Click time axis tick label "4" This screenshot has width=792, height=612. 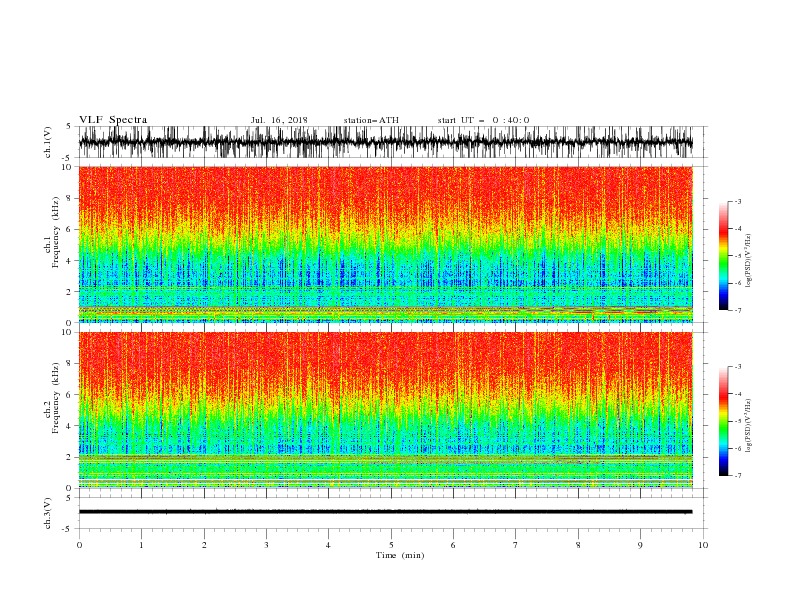pyautogui.click(x=328, y=545)
